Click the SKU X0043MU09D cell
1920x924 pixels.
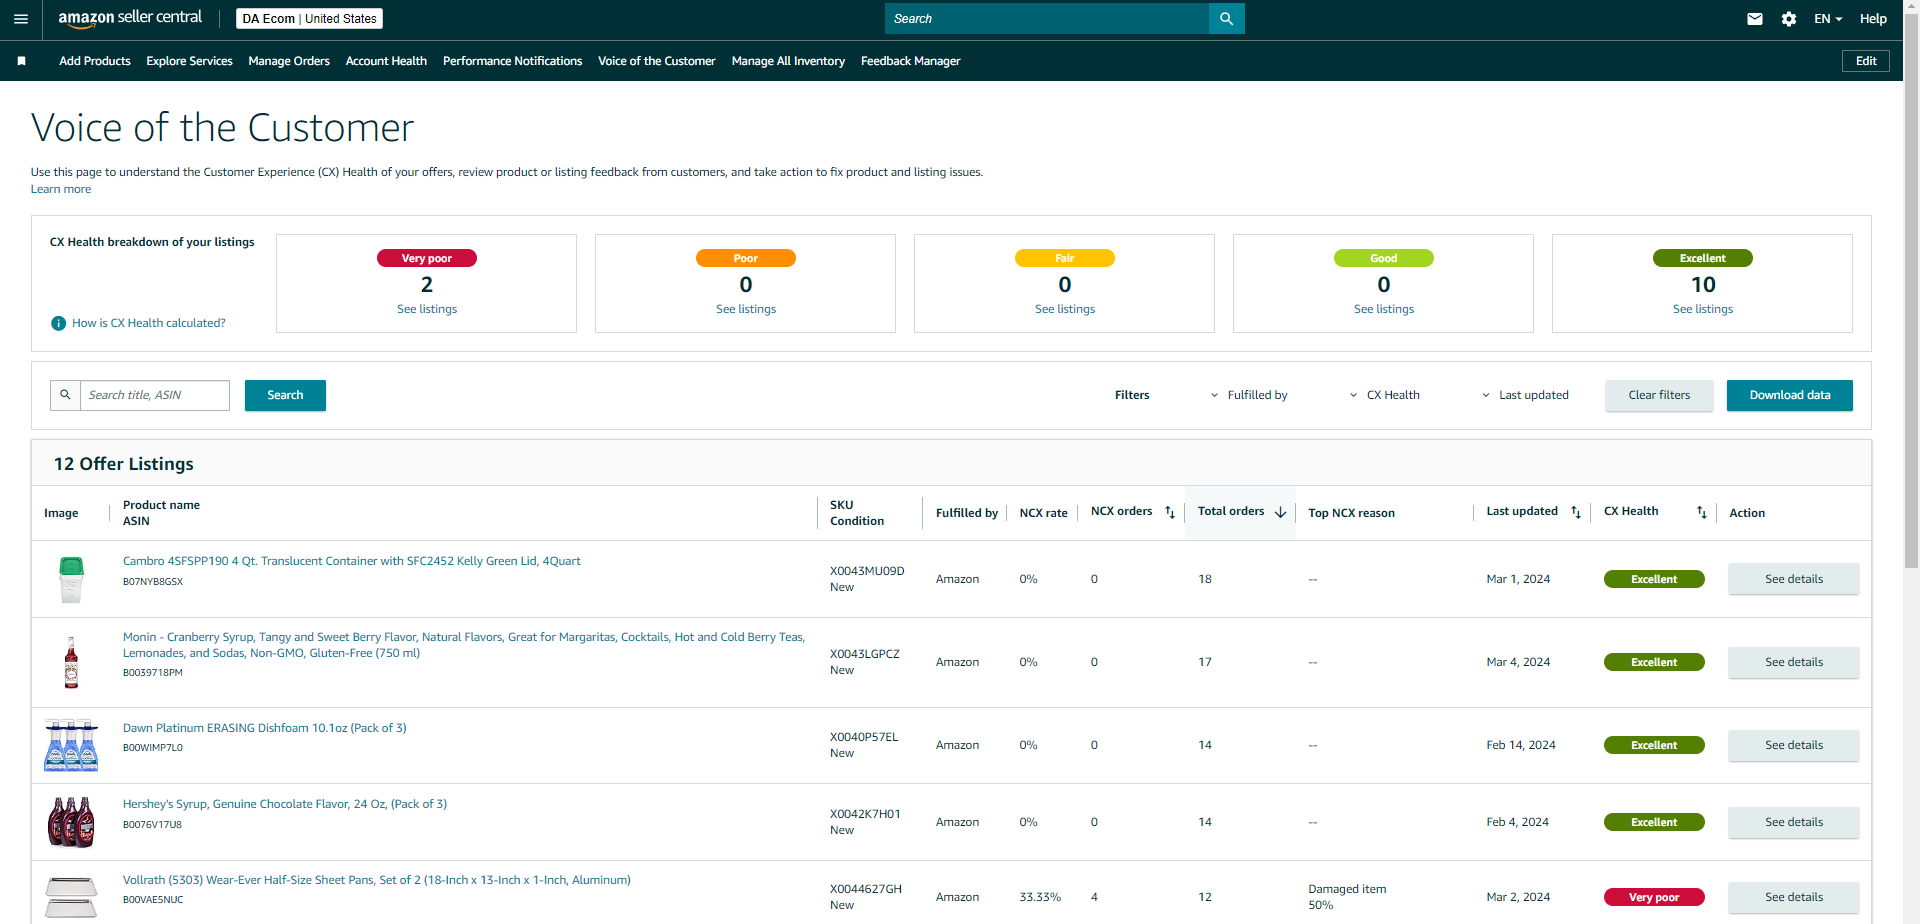pyautogui.click(x=867, y=571)
